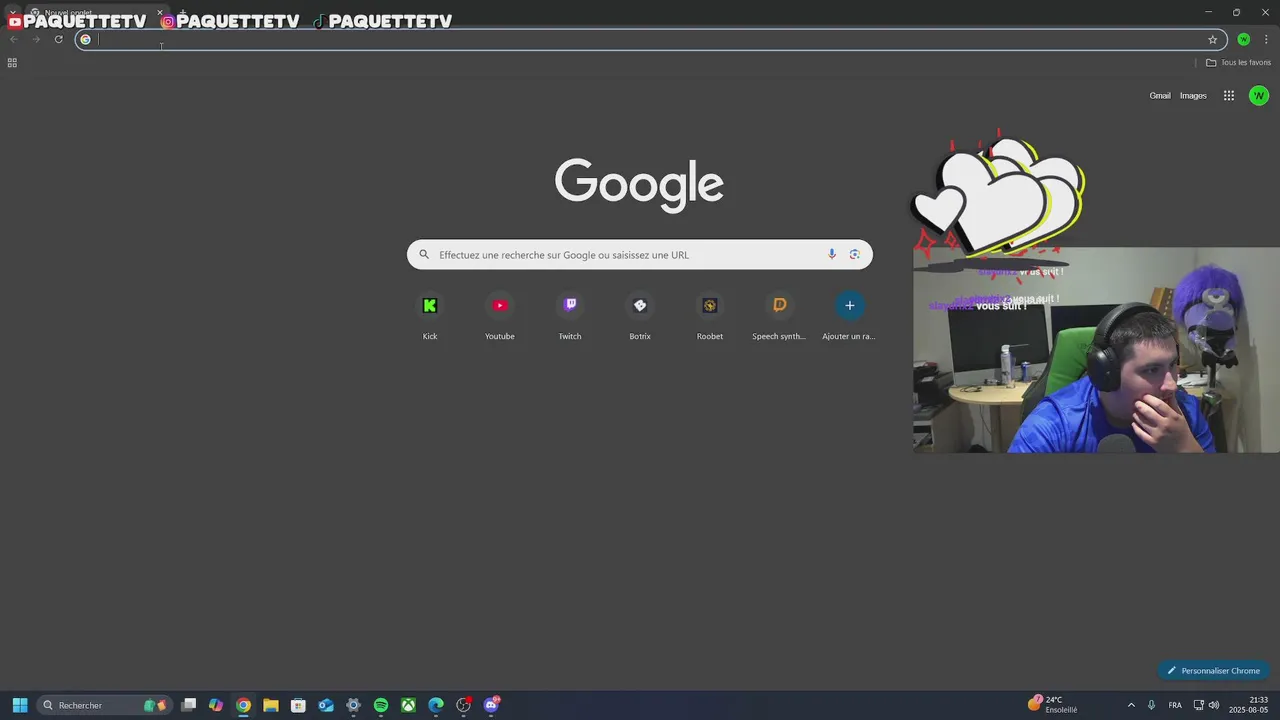Open Outlook from the taskbar
Image resolution: width=1280 pixels, height=720 pixels.
tap(326, 705)
